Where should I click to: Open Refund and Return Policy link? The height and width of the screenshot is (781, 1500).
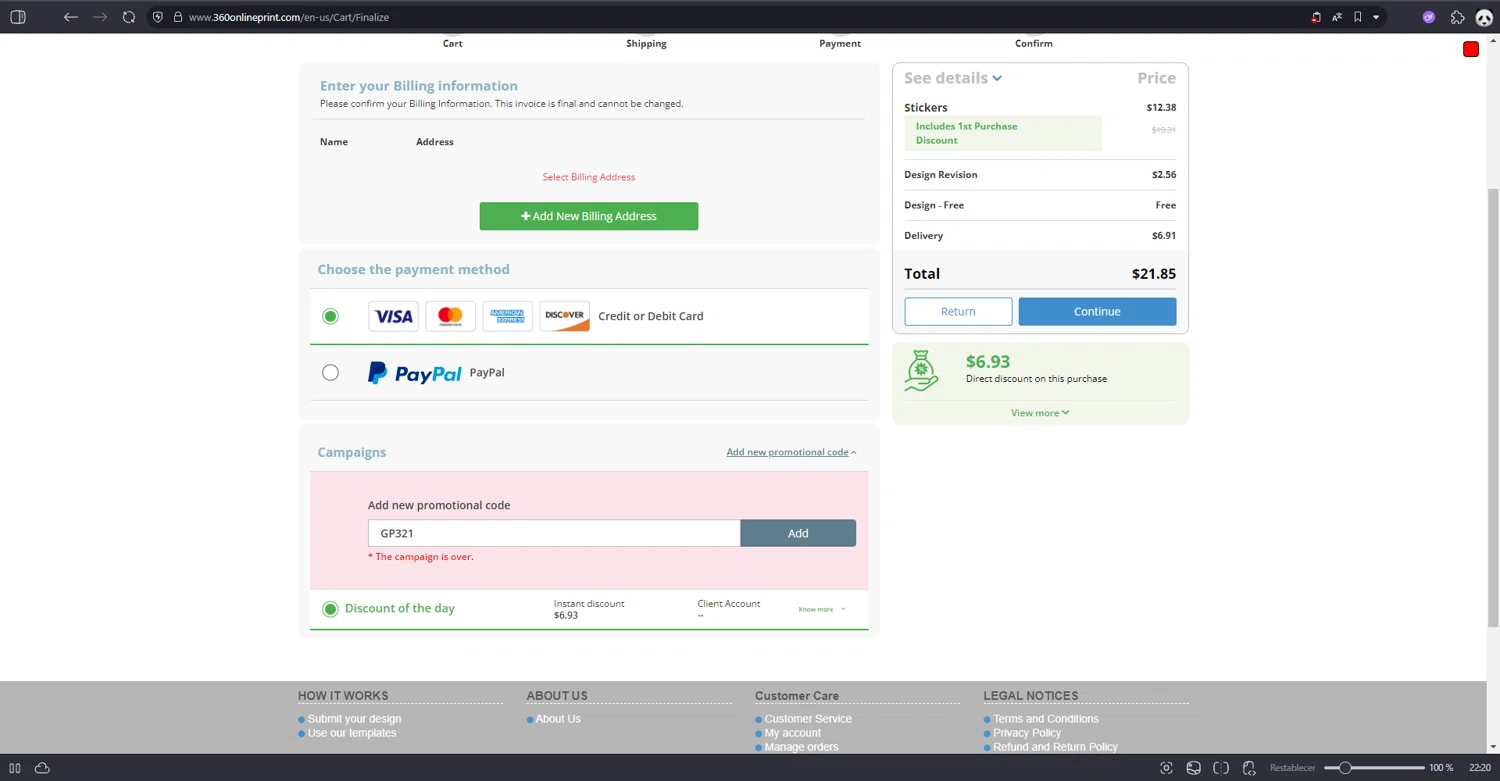(x=1056, y=747)
